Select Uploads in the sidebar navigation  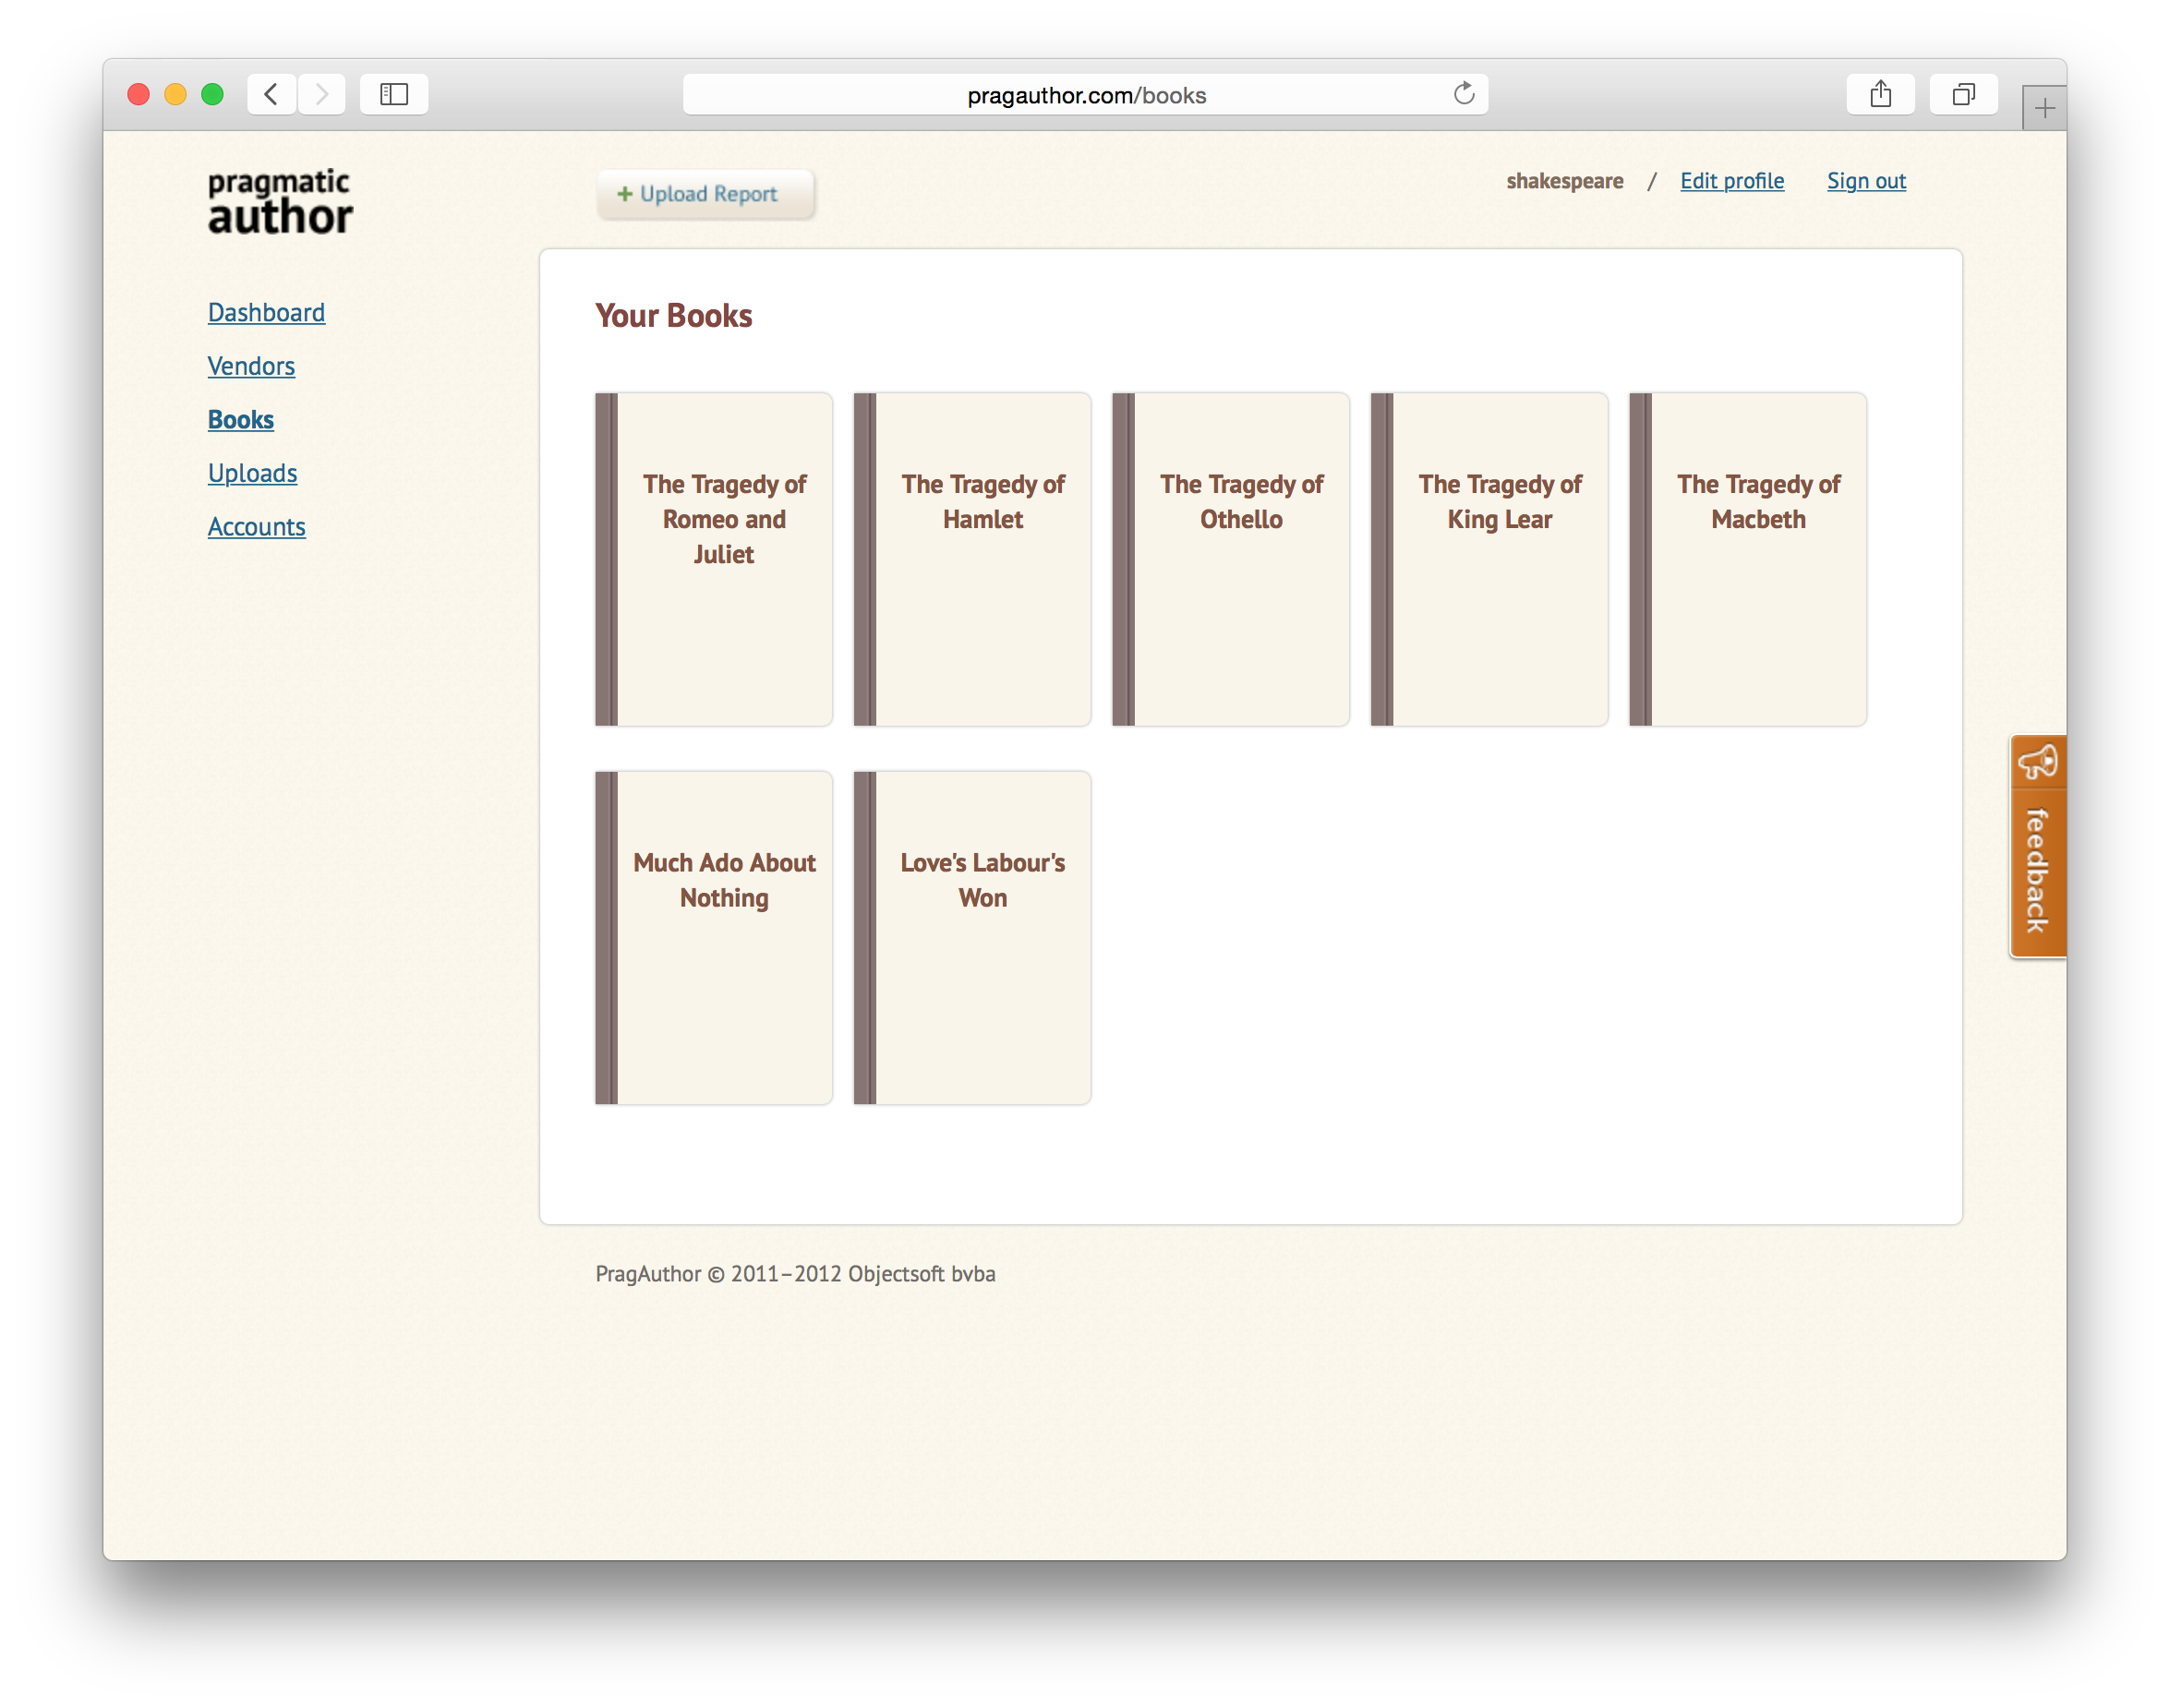pyautogui.click(x=252, y=473)
